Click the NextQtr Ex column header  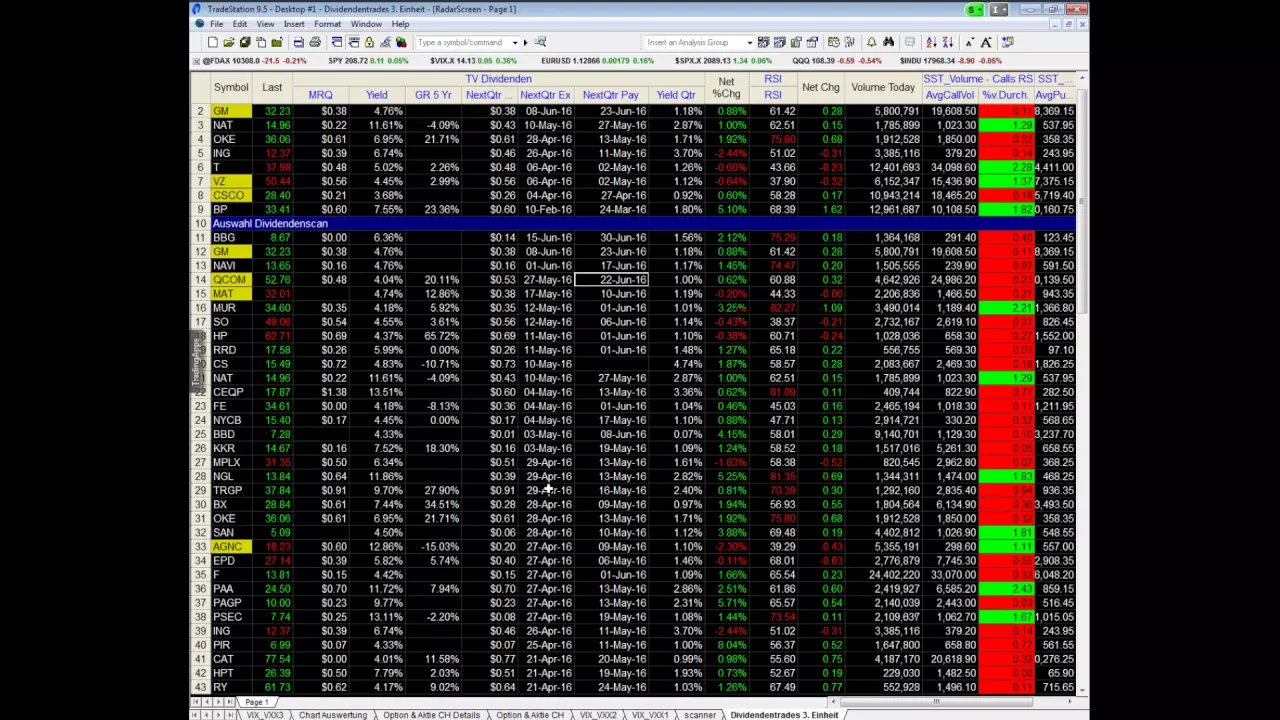click(x=545, y=95)
